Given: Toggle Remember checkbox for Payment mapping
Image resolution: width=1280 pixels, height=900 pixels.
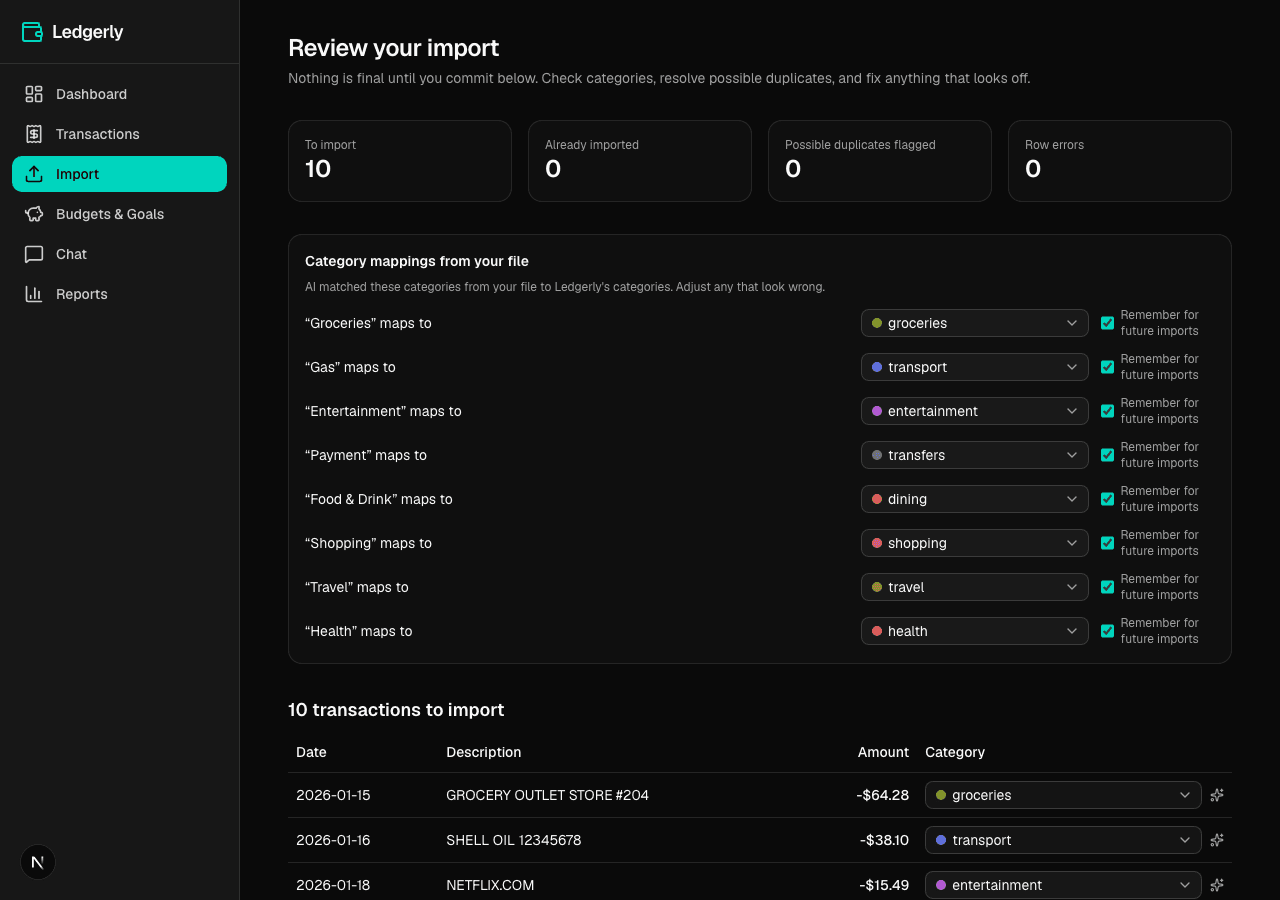Looking at the screenshot, I should [1107, 455].
